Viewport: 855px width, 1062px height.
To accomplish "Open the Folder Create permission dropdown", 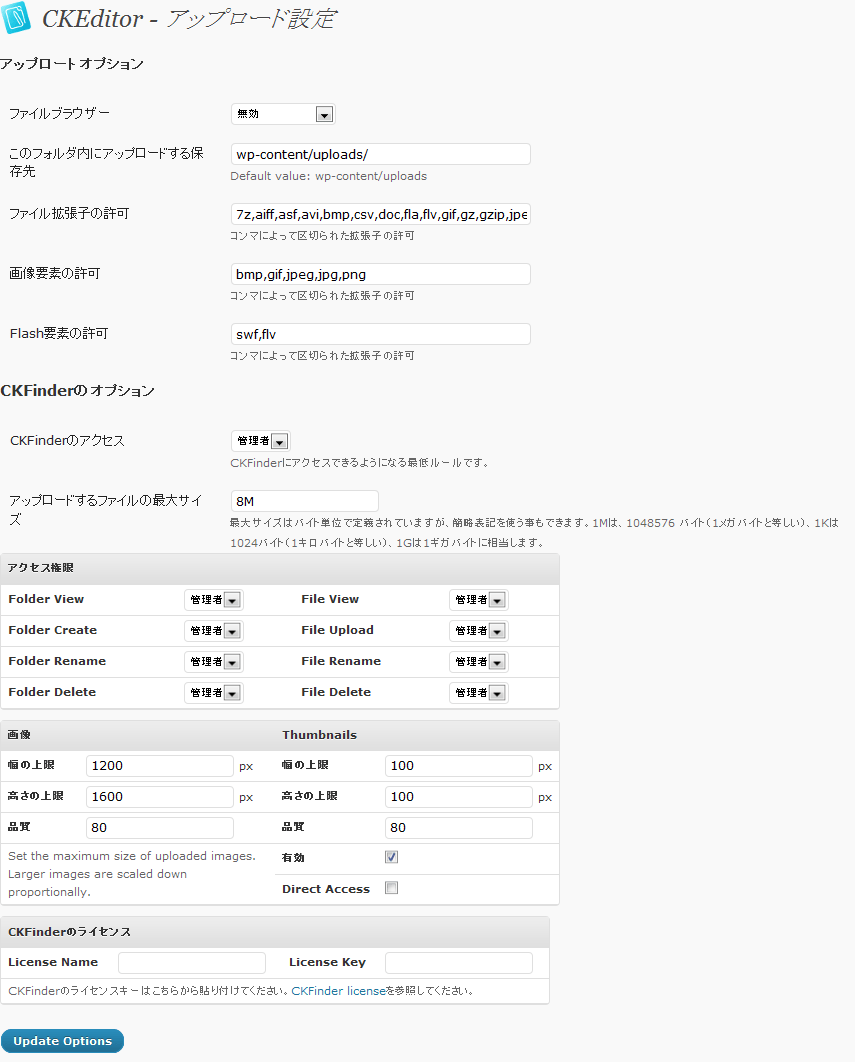I will point(213,631).
